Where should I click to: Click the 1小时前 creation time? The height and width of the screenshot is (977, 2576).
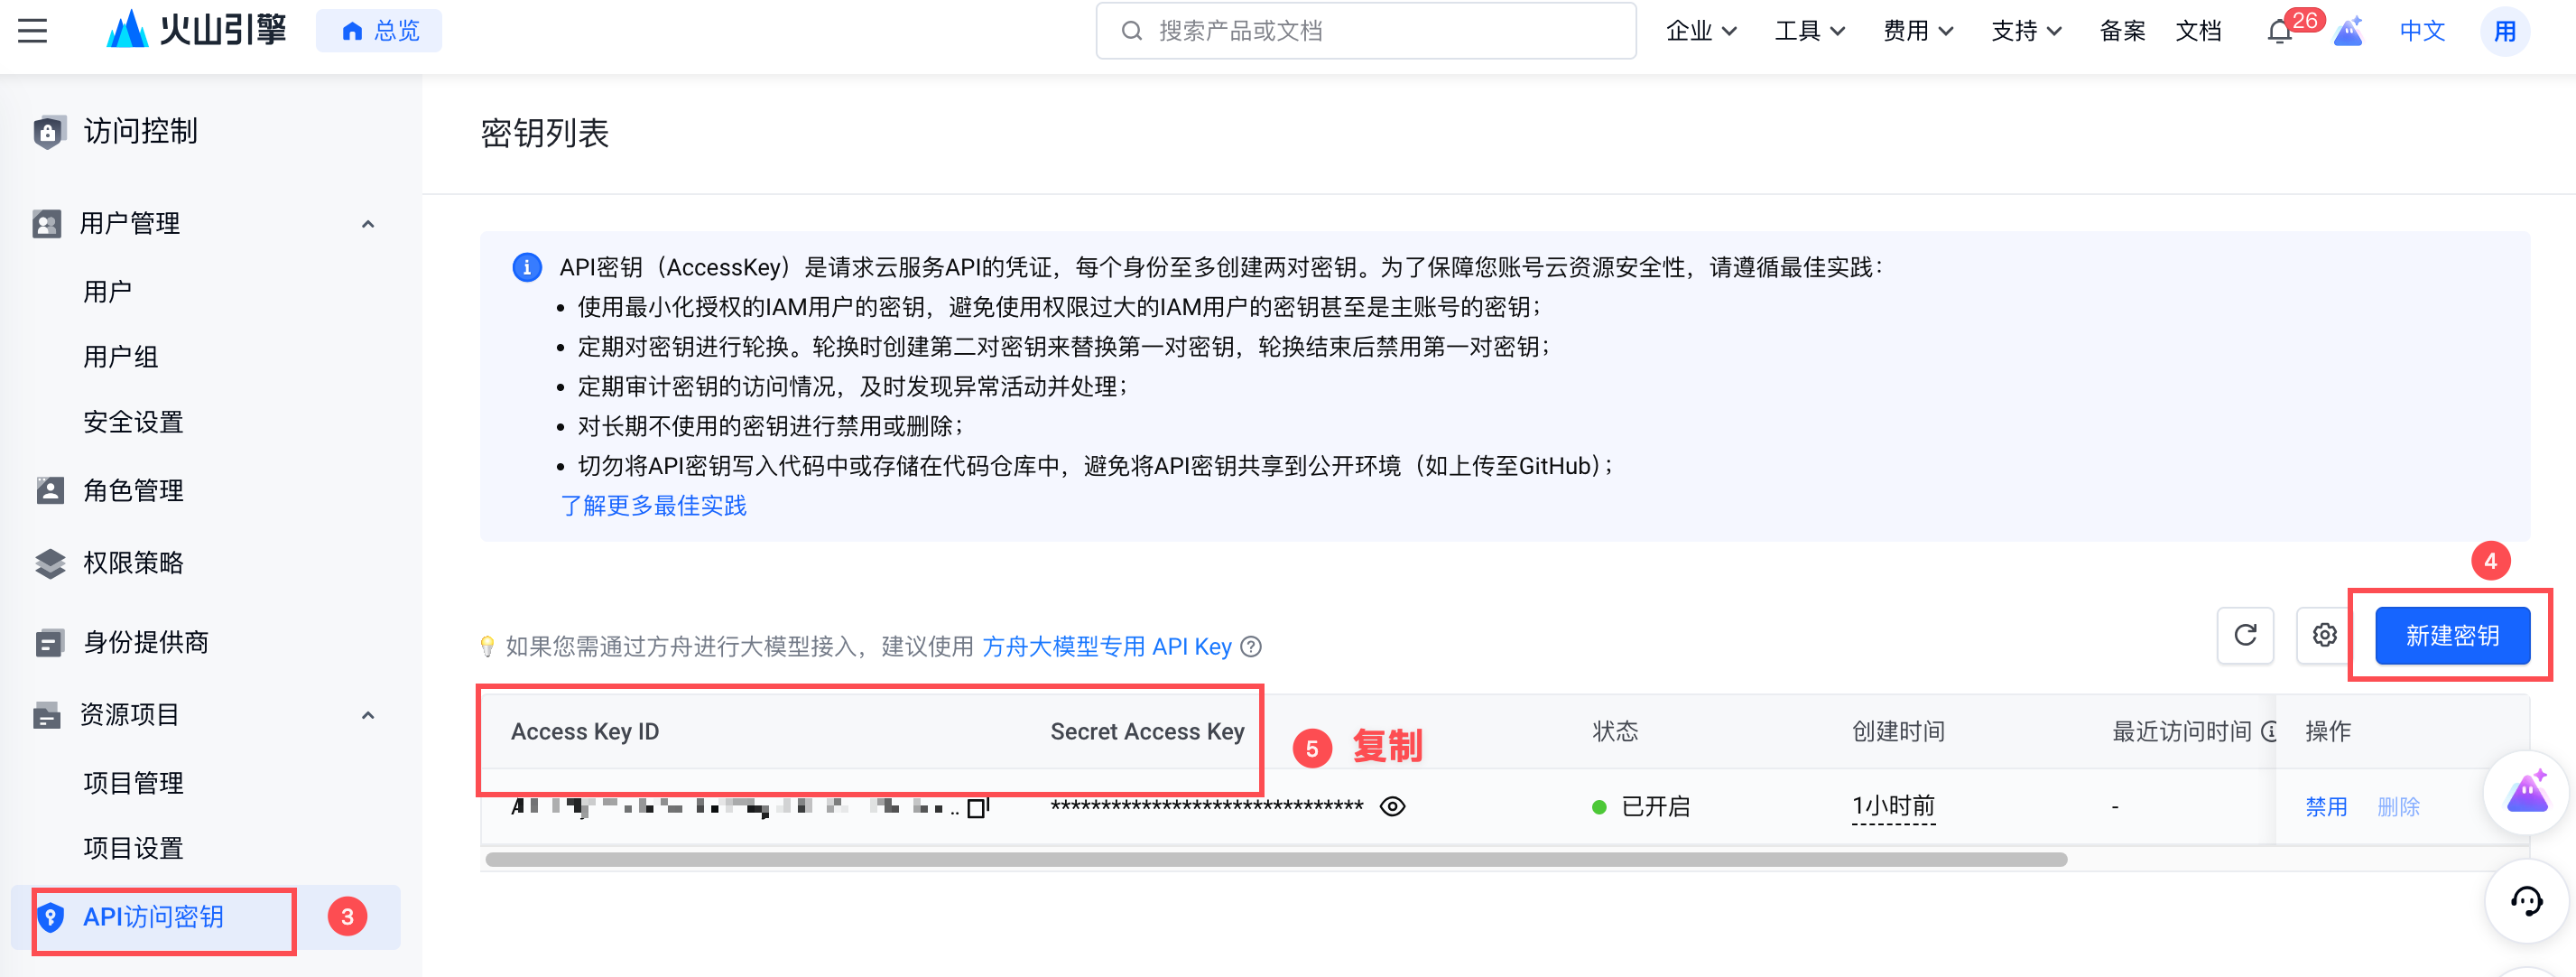(x=1893, y=806)
